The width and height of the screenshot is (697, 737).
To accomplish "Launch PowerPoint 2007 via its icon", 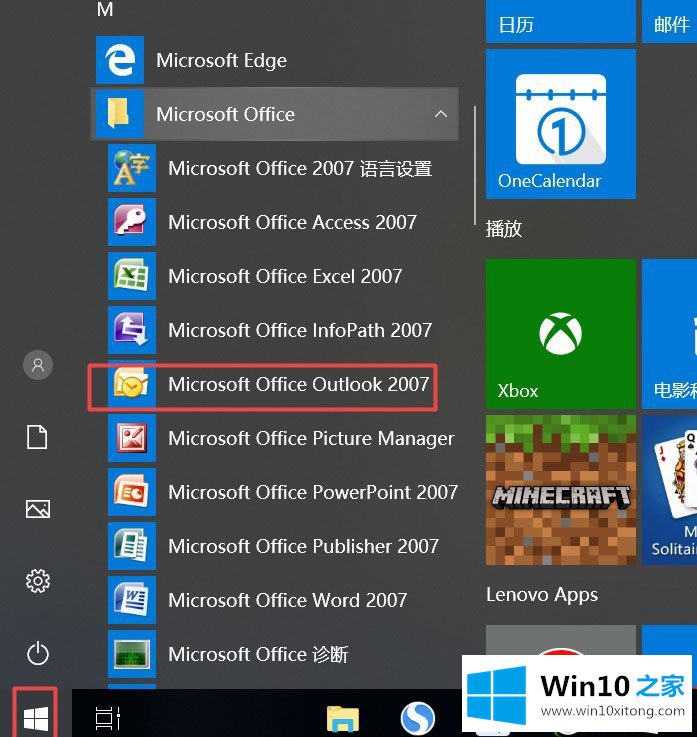I will 132,492.
